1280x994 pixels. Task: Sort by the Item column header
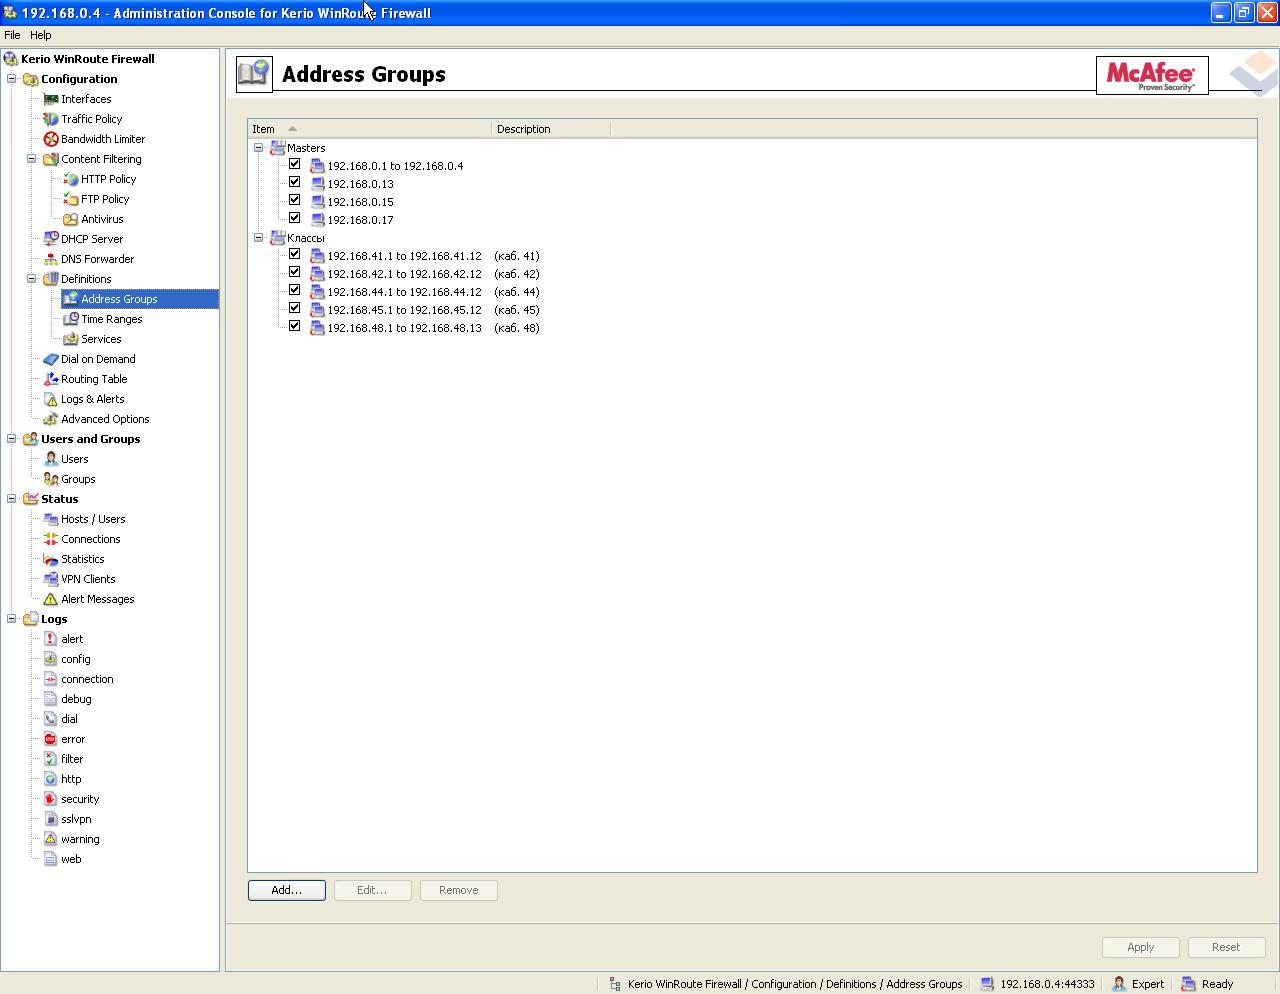[x=370, y=129]
